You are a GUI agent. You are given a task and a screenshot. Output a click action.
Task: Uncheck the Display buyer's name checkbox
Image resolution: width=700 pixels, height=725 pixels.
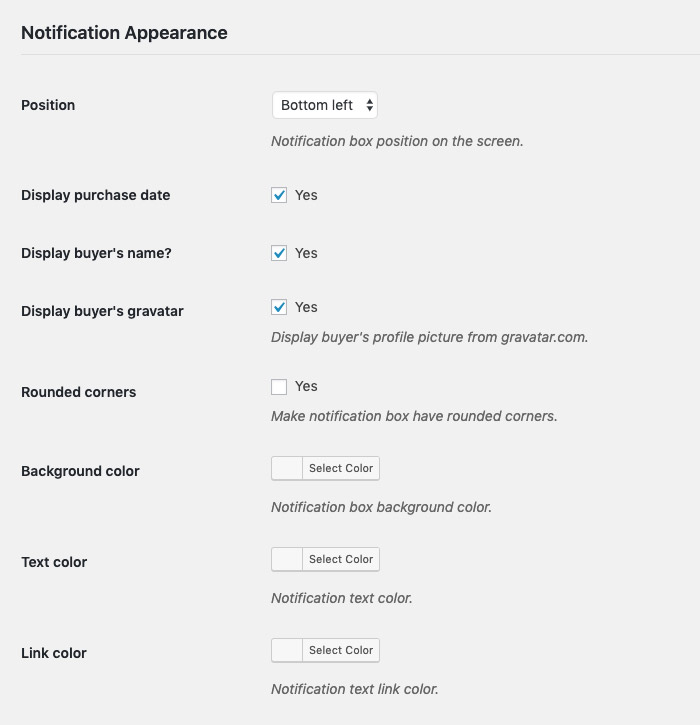(279, 253)
